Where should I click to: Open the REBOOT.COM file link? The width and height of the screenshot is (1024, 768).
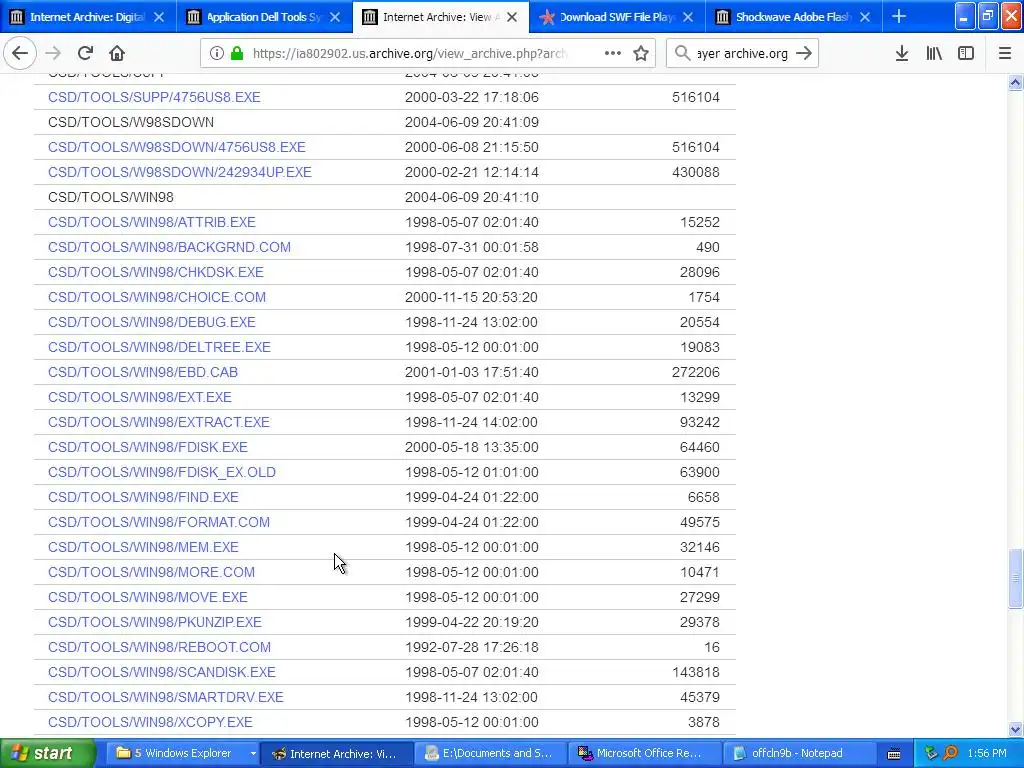point(159,647)
